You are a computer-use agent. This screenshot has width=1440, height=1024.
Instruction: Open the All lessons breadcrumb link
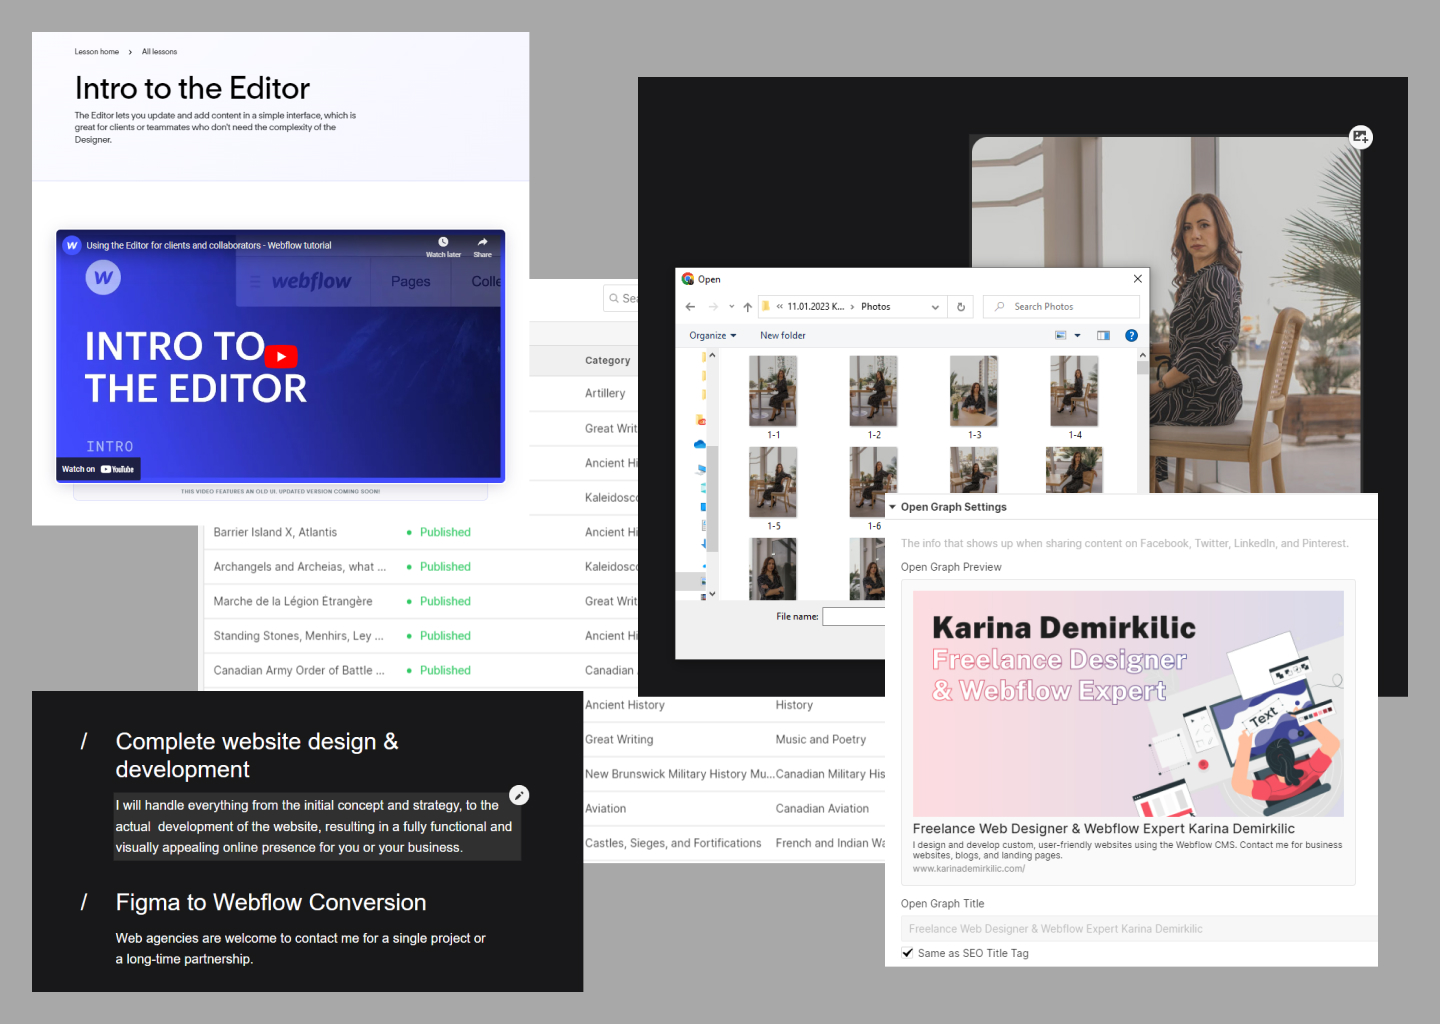[x=159, y=51]
